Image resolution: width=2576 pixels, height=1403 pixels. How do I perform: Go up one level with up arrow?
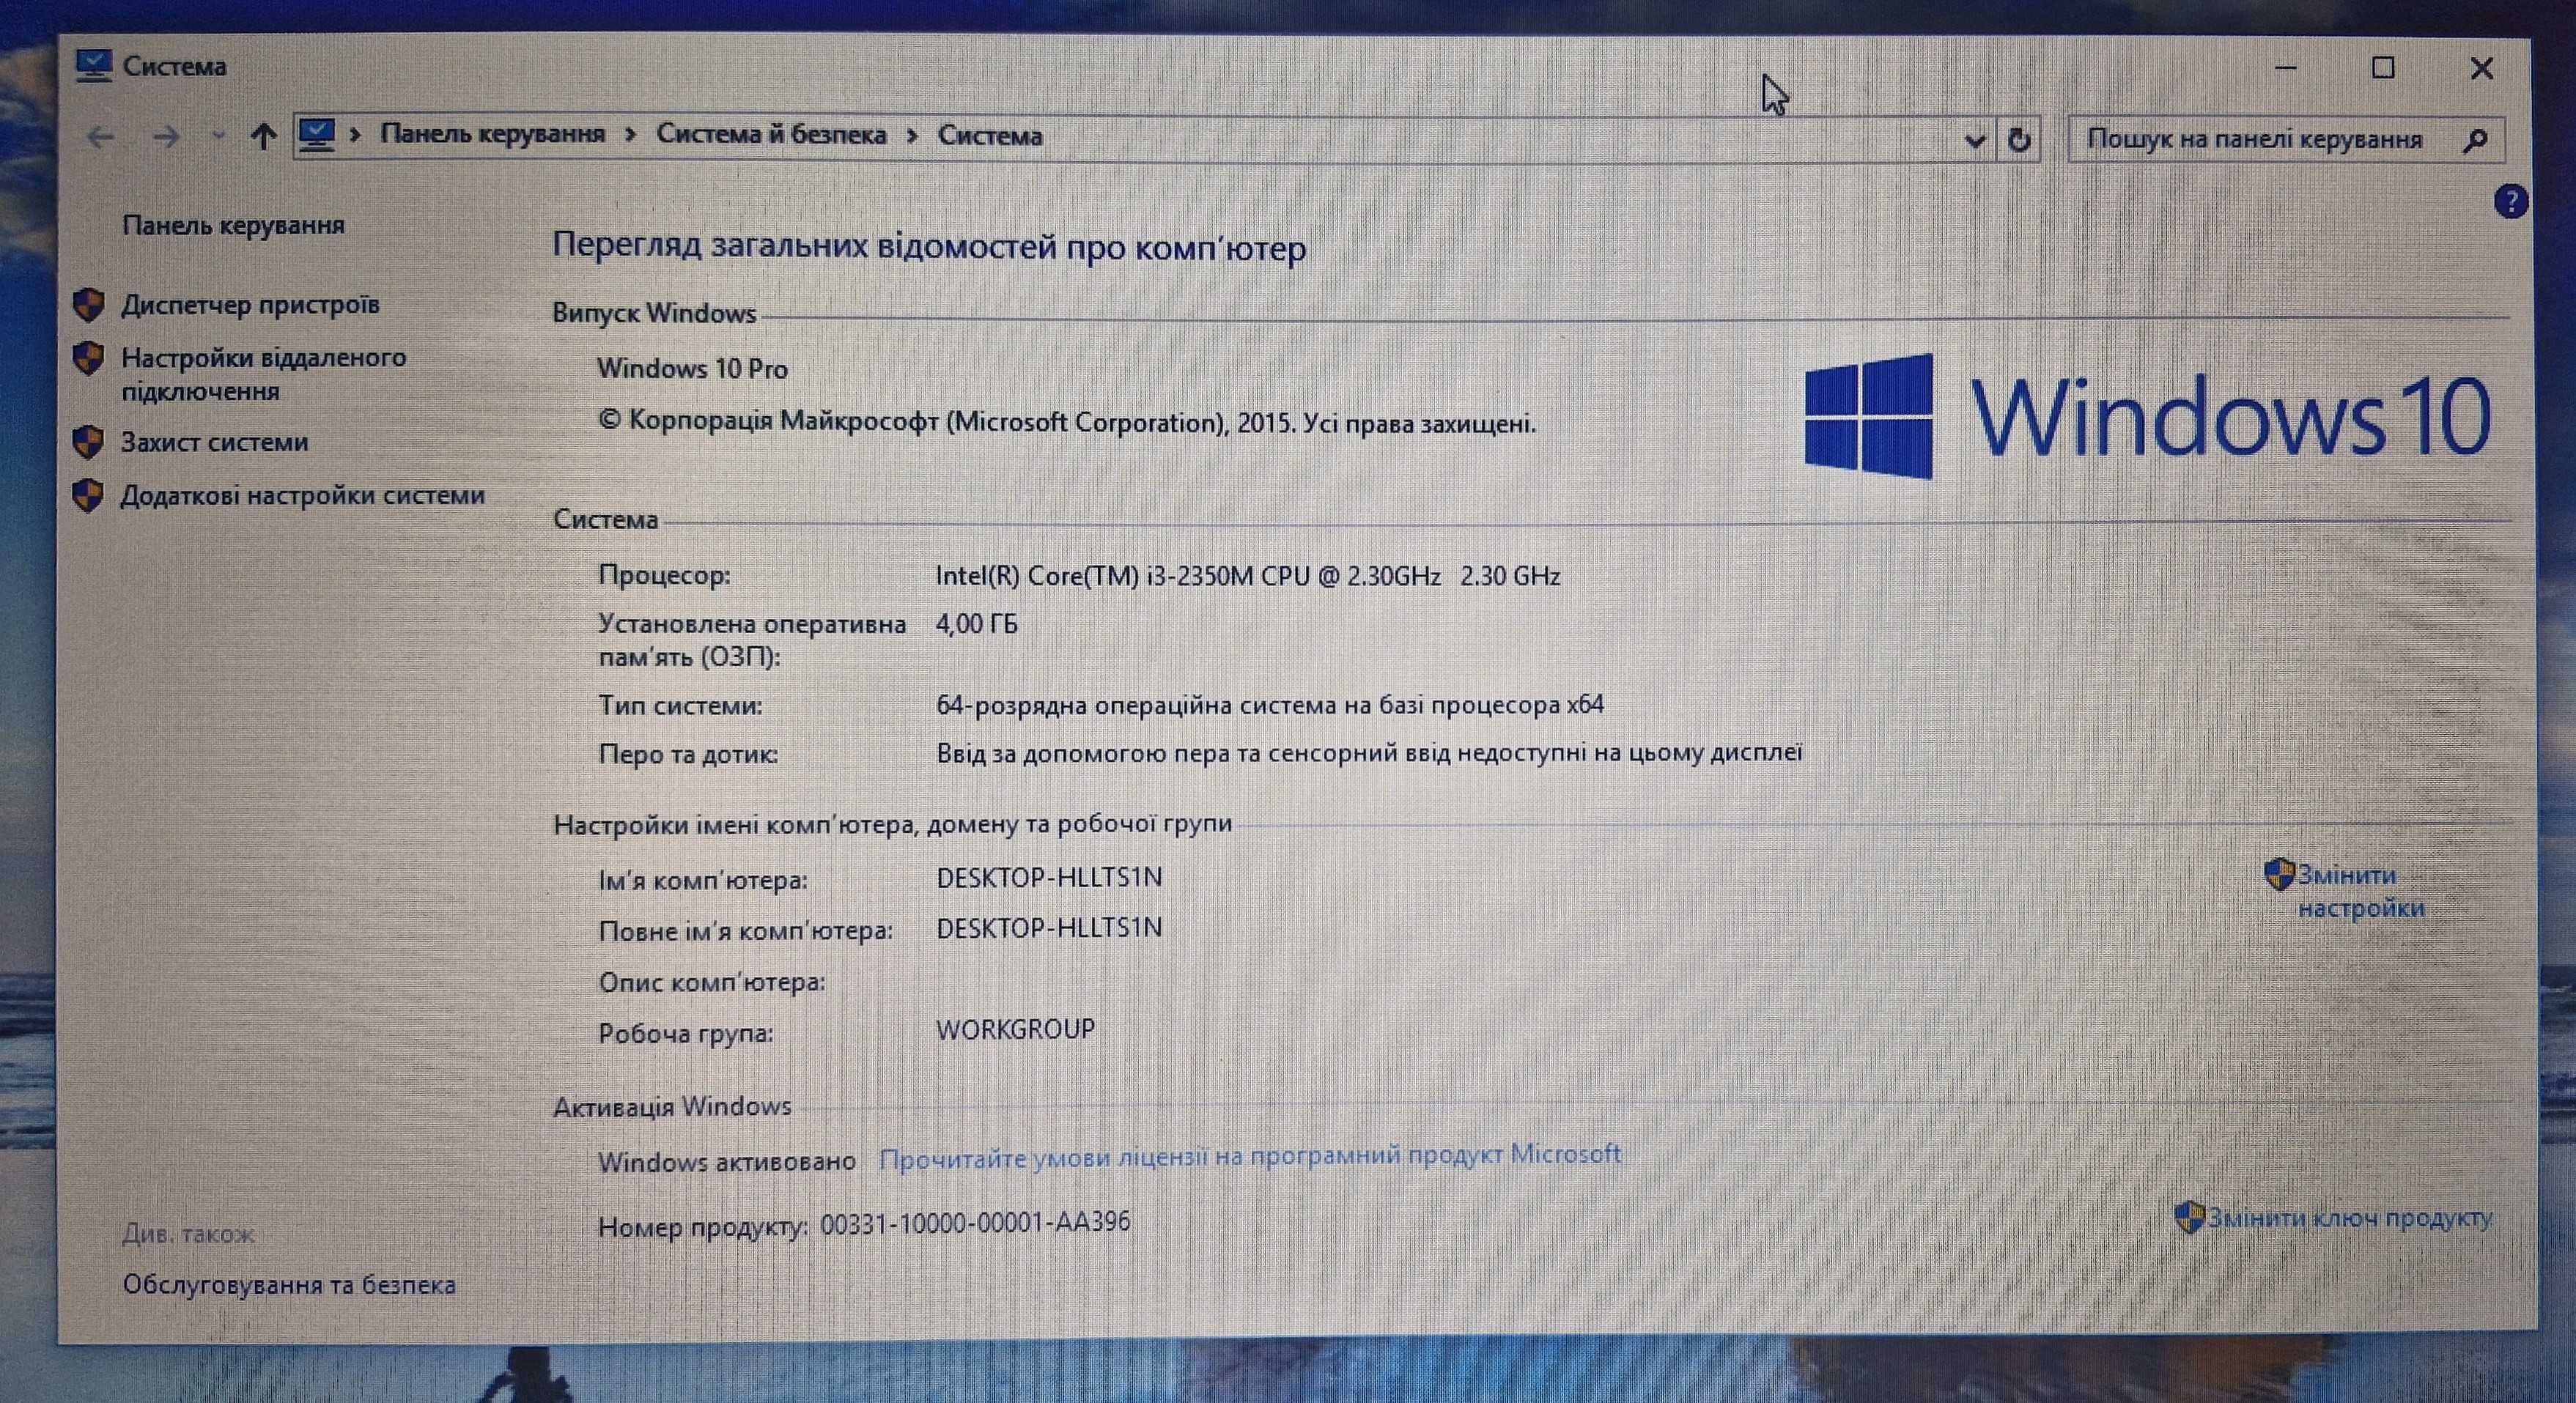(263, 136)
